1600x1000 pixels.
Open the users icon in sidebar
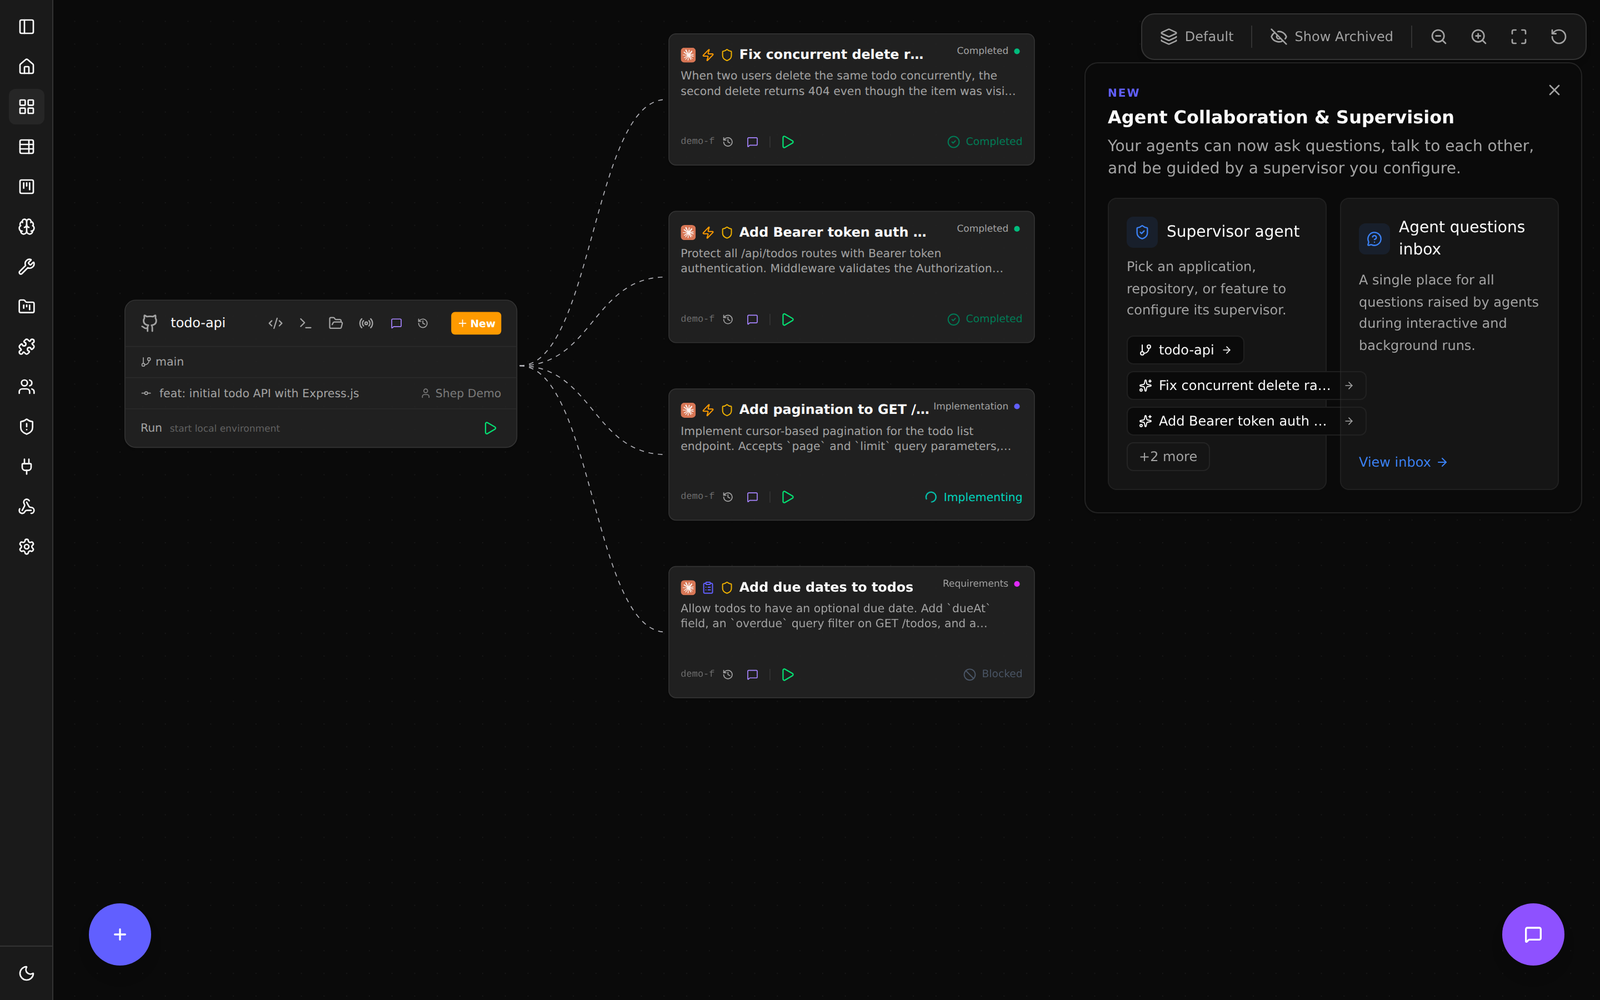coord(27,387)
